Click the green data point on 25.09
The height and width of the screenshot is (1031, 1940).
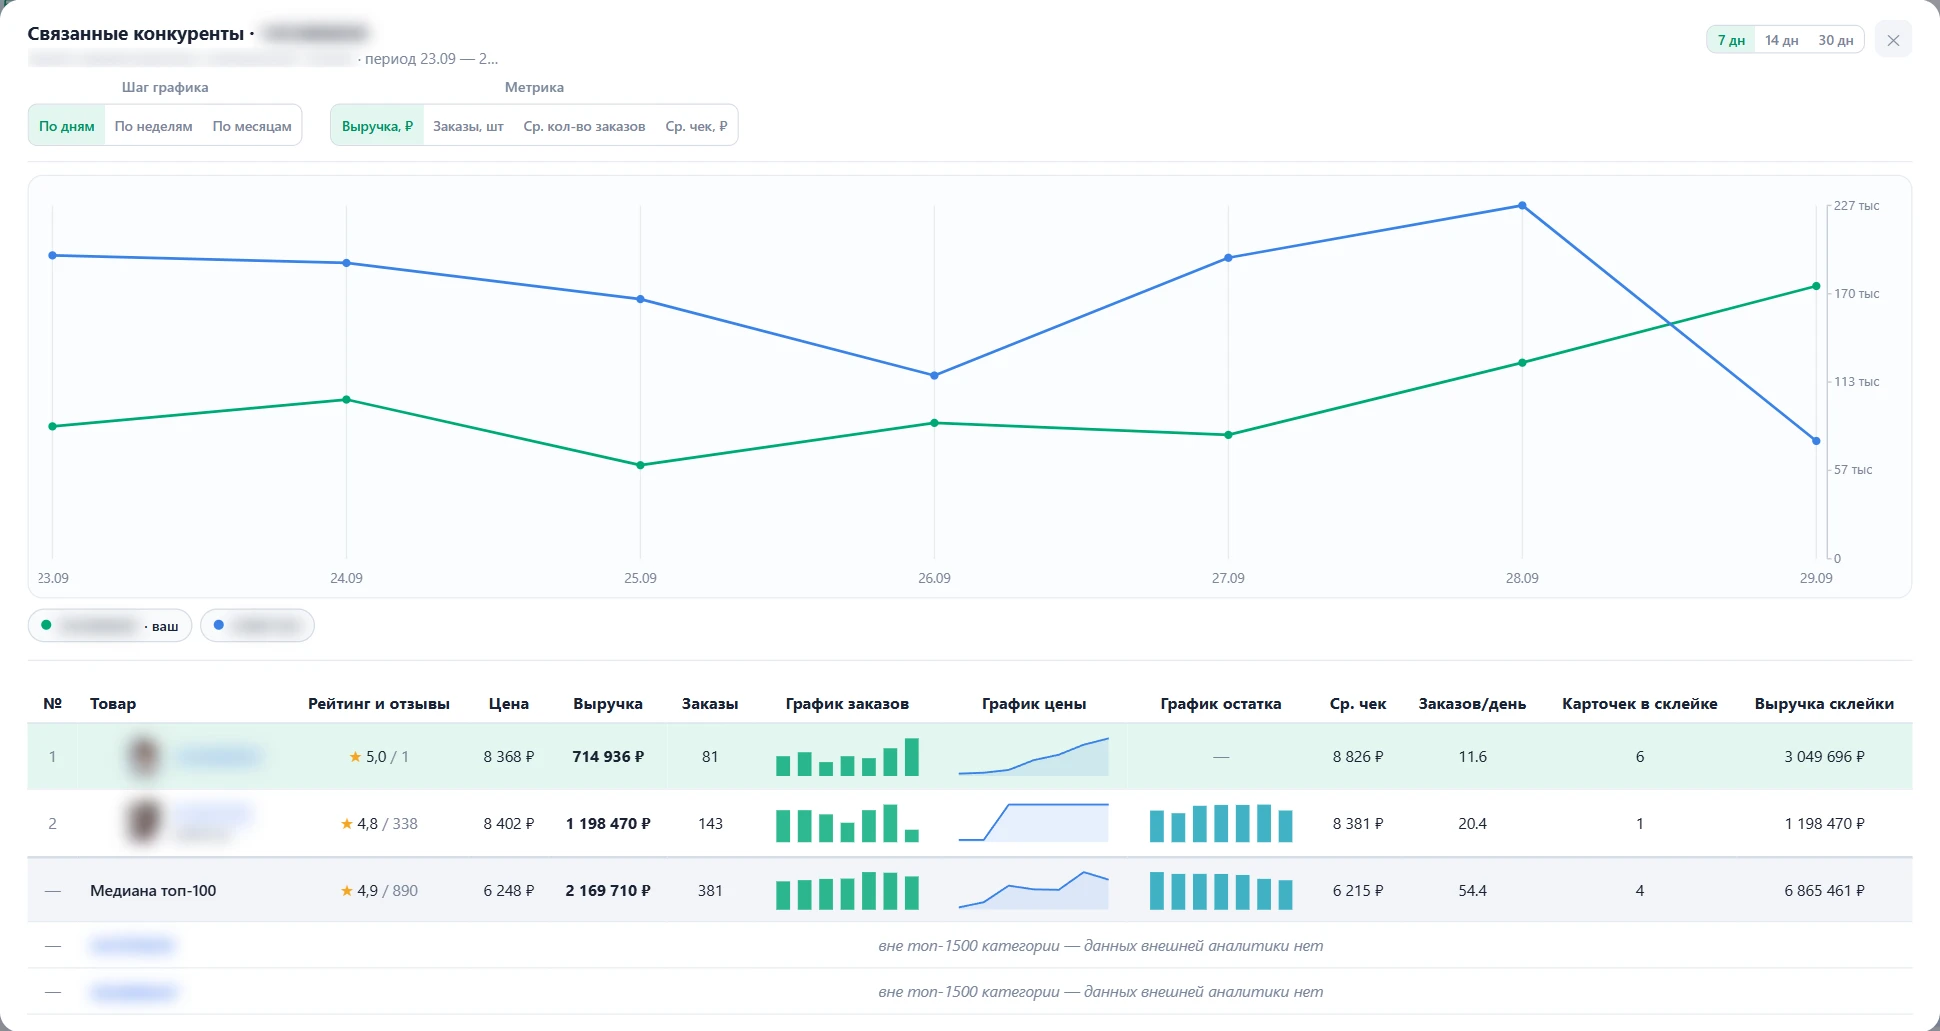640,465
